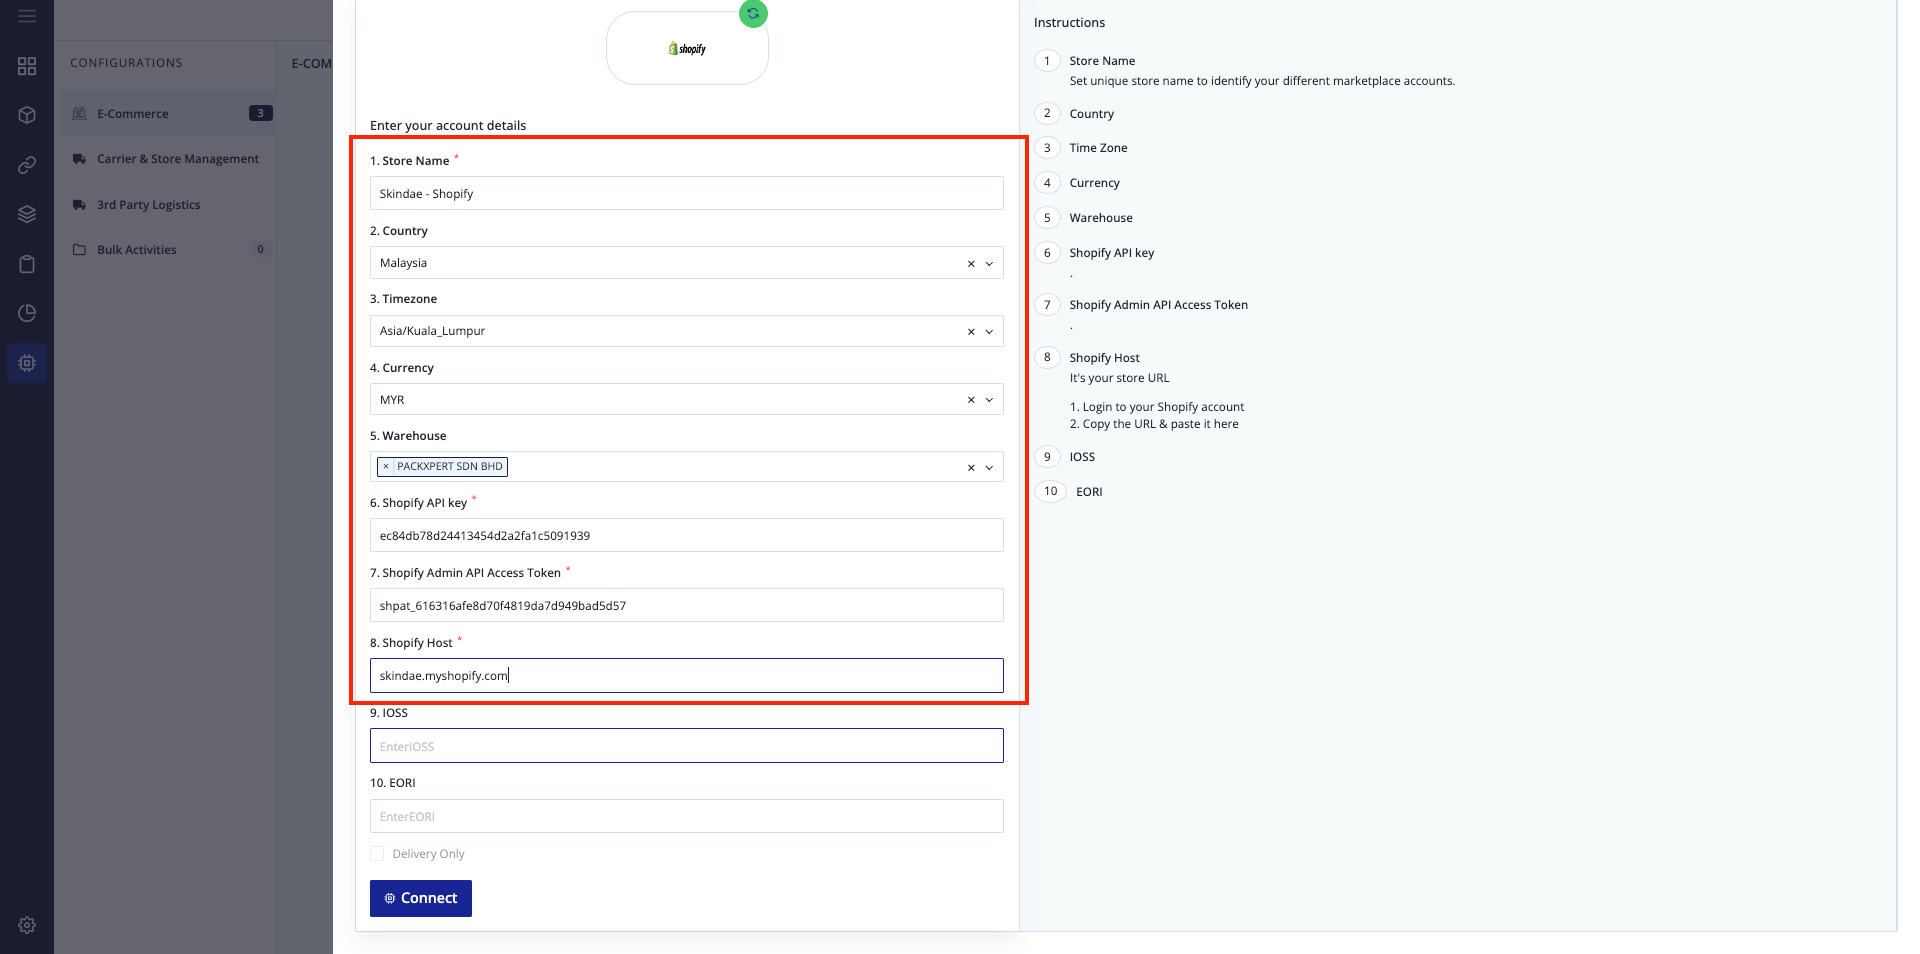Open the clipboard orders icon in sidebar
Viewport: 1920px width, 954px height.
click(27, 264)
